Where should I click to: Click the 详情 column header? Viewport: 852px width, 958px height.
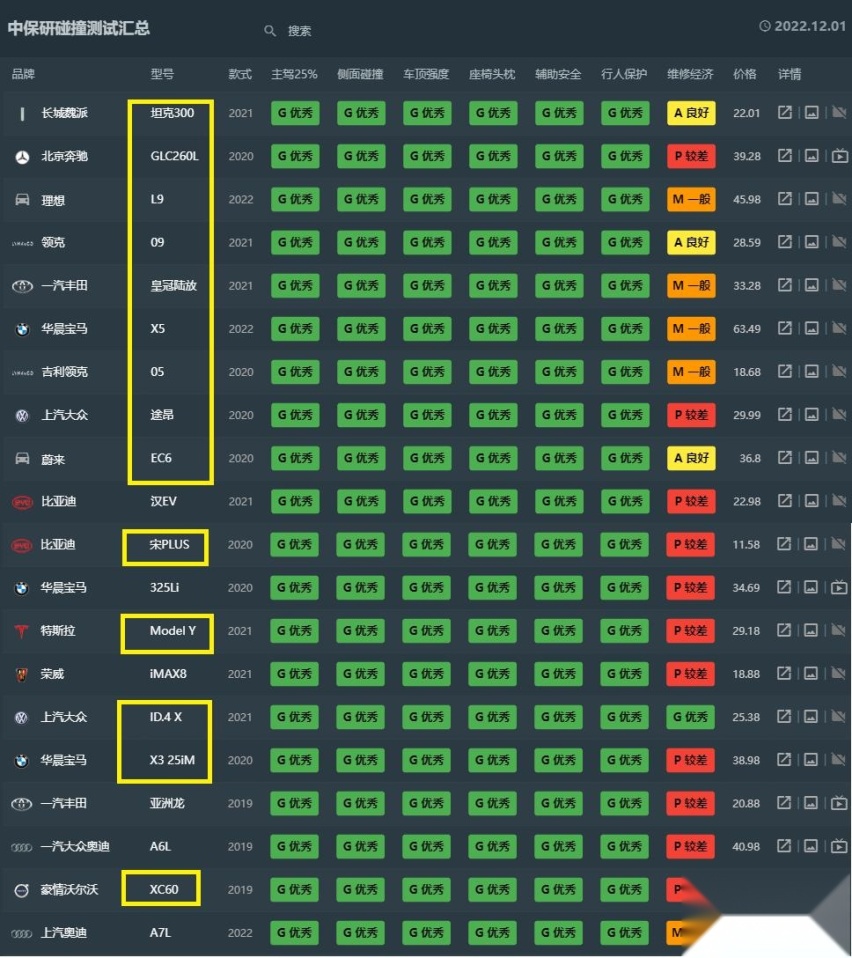pos(790,74)
